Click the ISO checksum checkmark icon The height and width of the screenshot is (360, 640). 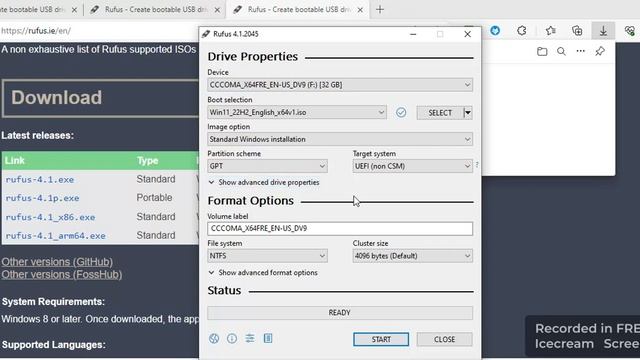(x=401, y=112)
